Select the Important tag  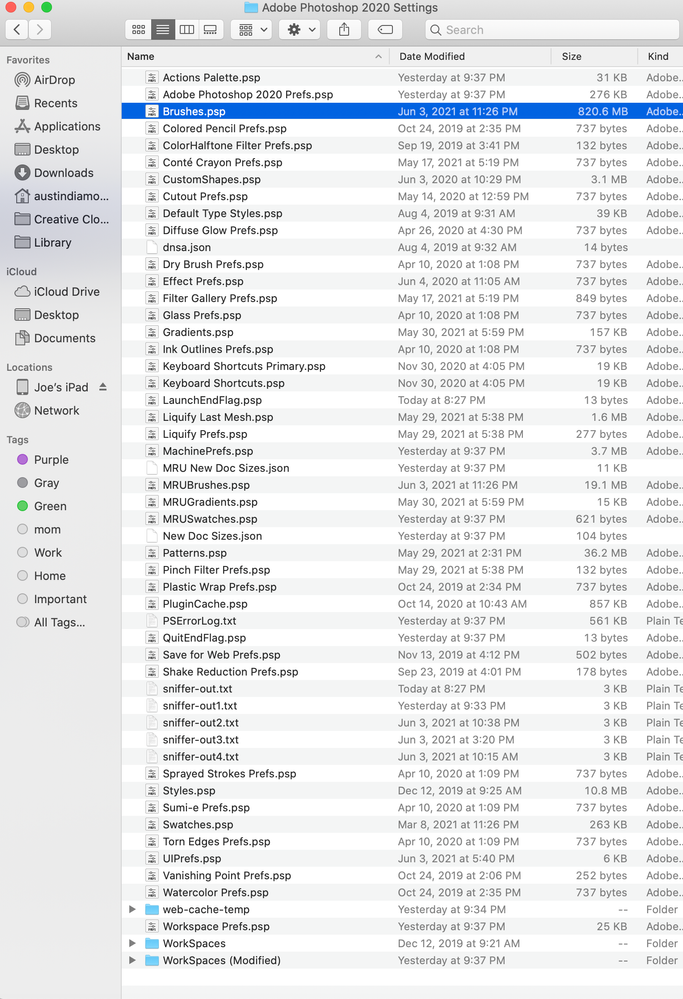tap(60, 600)
